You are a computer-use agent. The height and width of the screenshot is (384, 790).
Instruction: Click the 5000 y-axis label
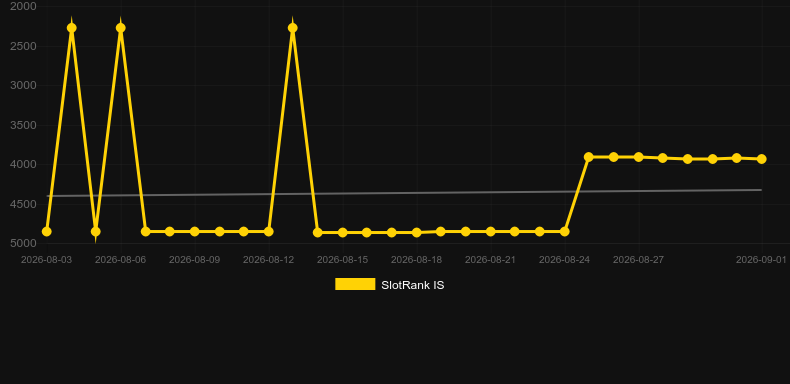[x=23, y=243]
